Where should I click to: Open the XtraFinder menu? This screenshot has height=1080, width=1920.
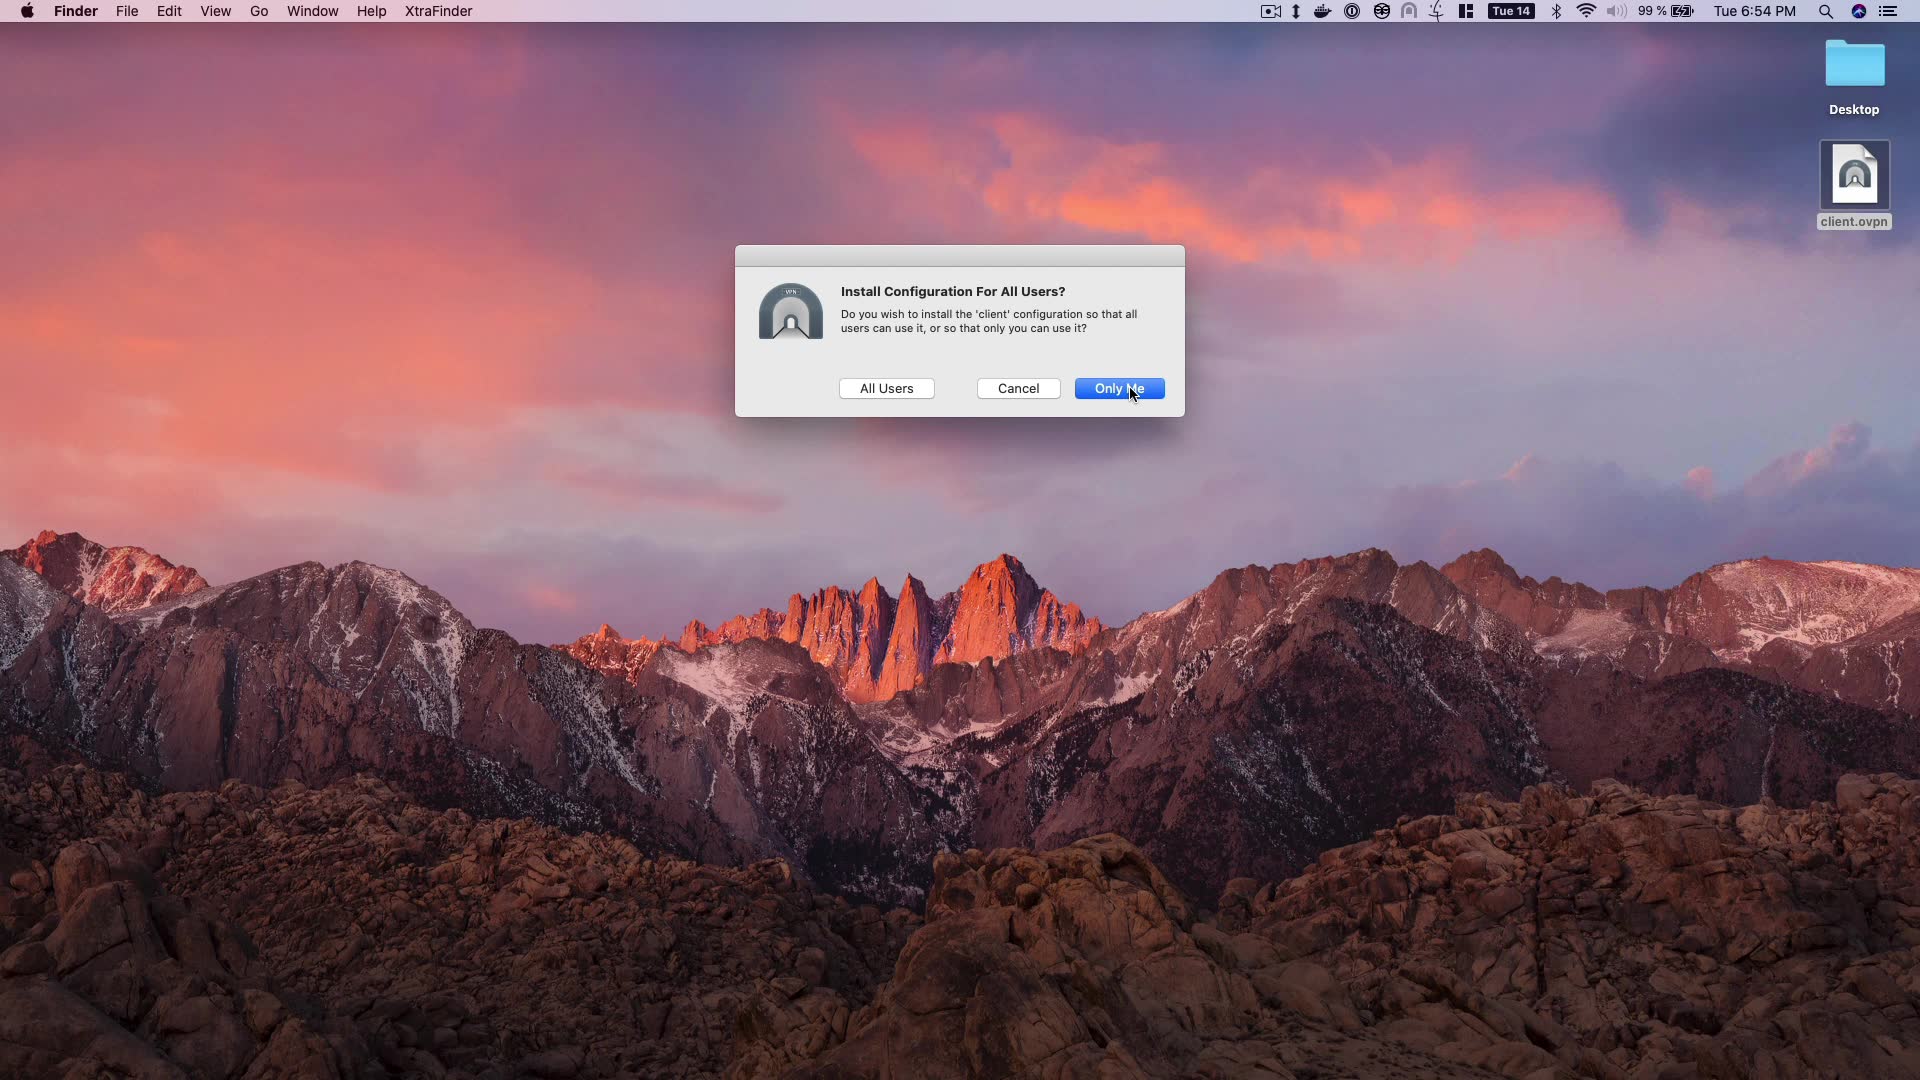(438, 11)
